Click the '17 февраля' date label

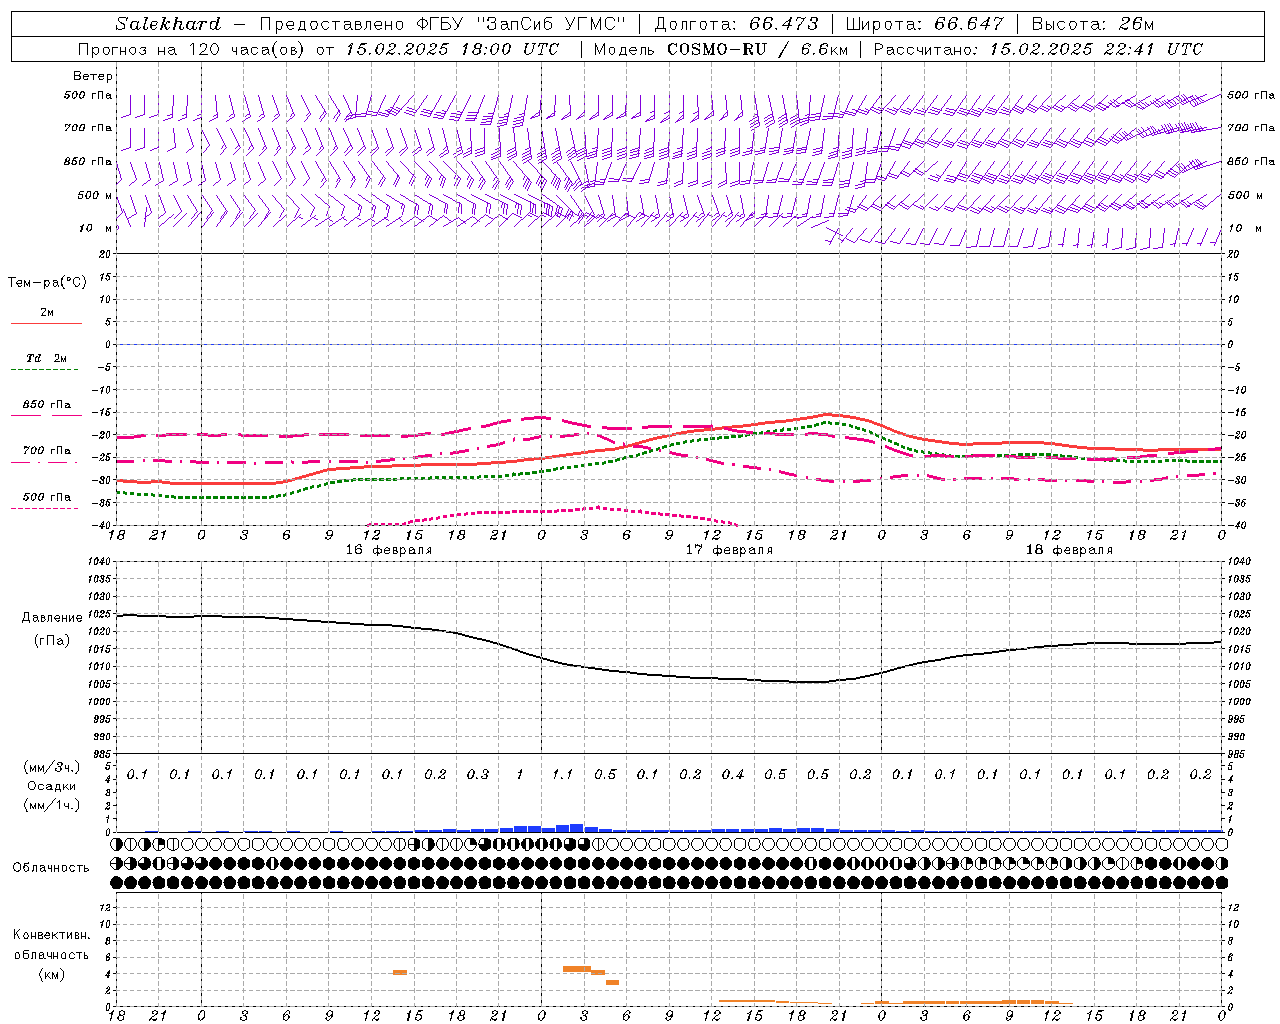(x=729, y=550)
